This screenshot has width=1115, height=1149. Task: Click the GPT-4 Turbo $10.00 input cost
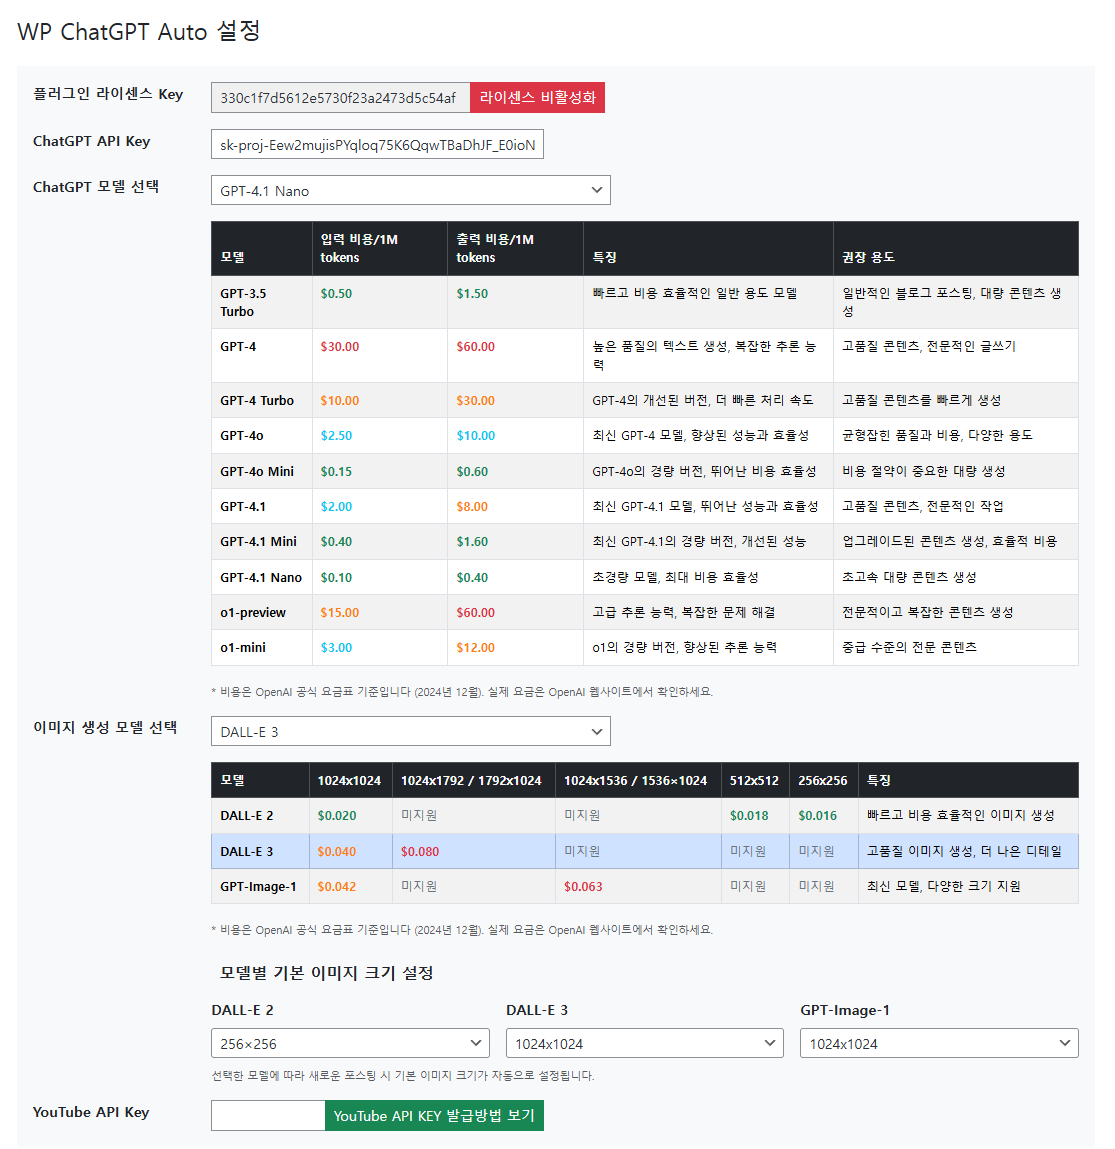[x=340, y=401]
